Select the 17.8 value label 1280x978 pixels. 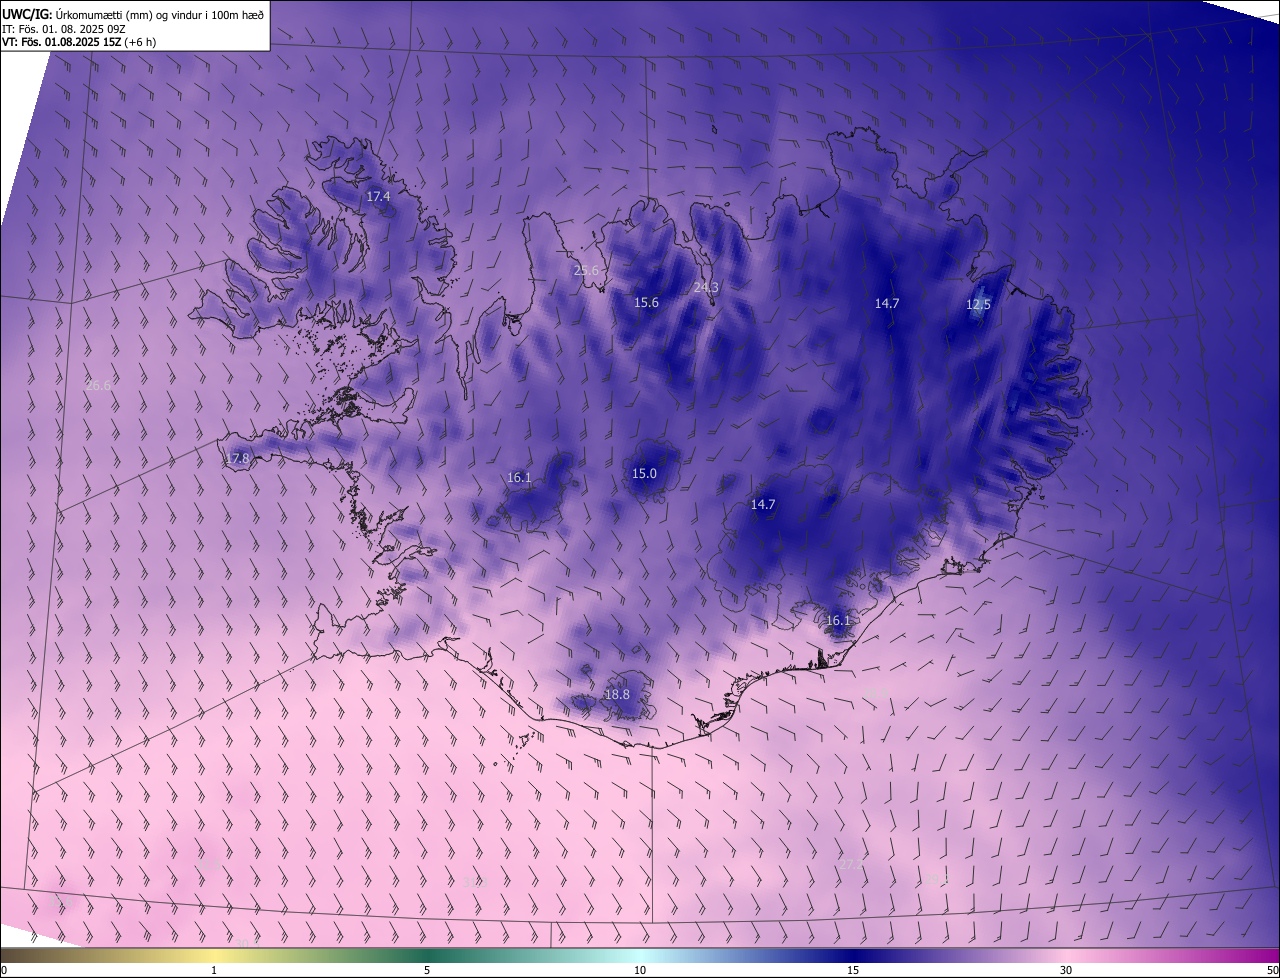(x=237, y=459)
